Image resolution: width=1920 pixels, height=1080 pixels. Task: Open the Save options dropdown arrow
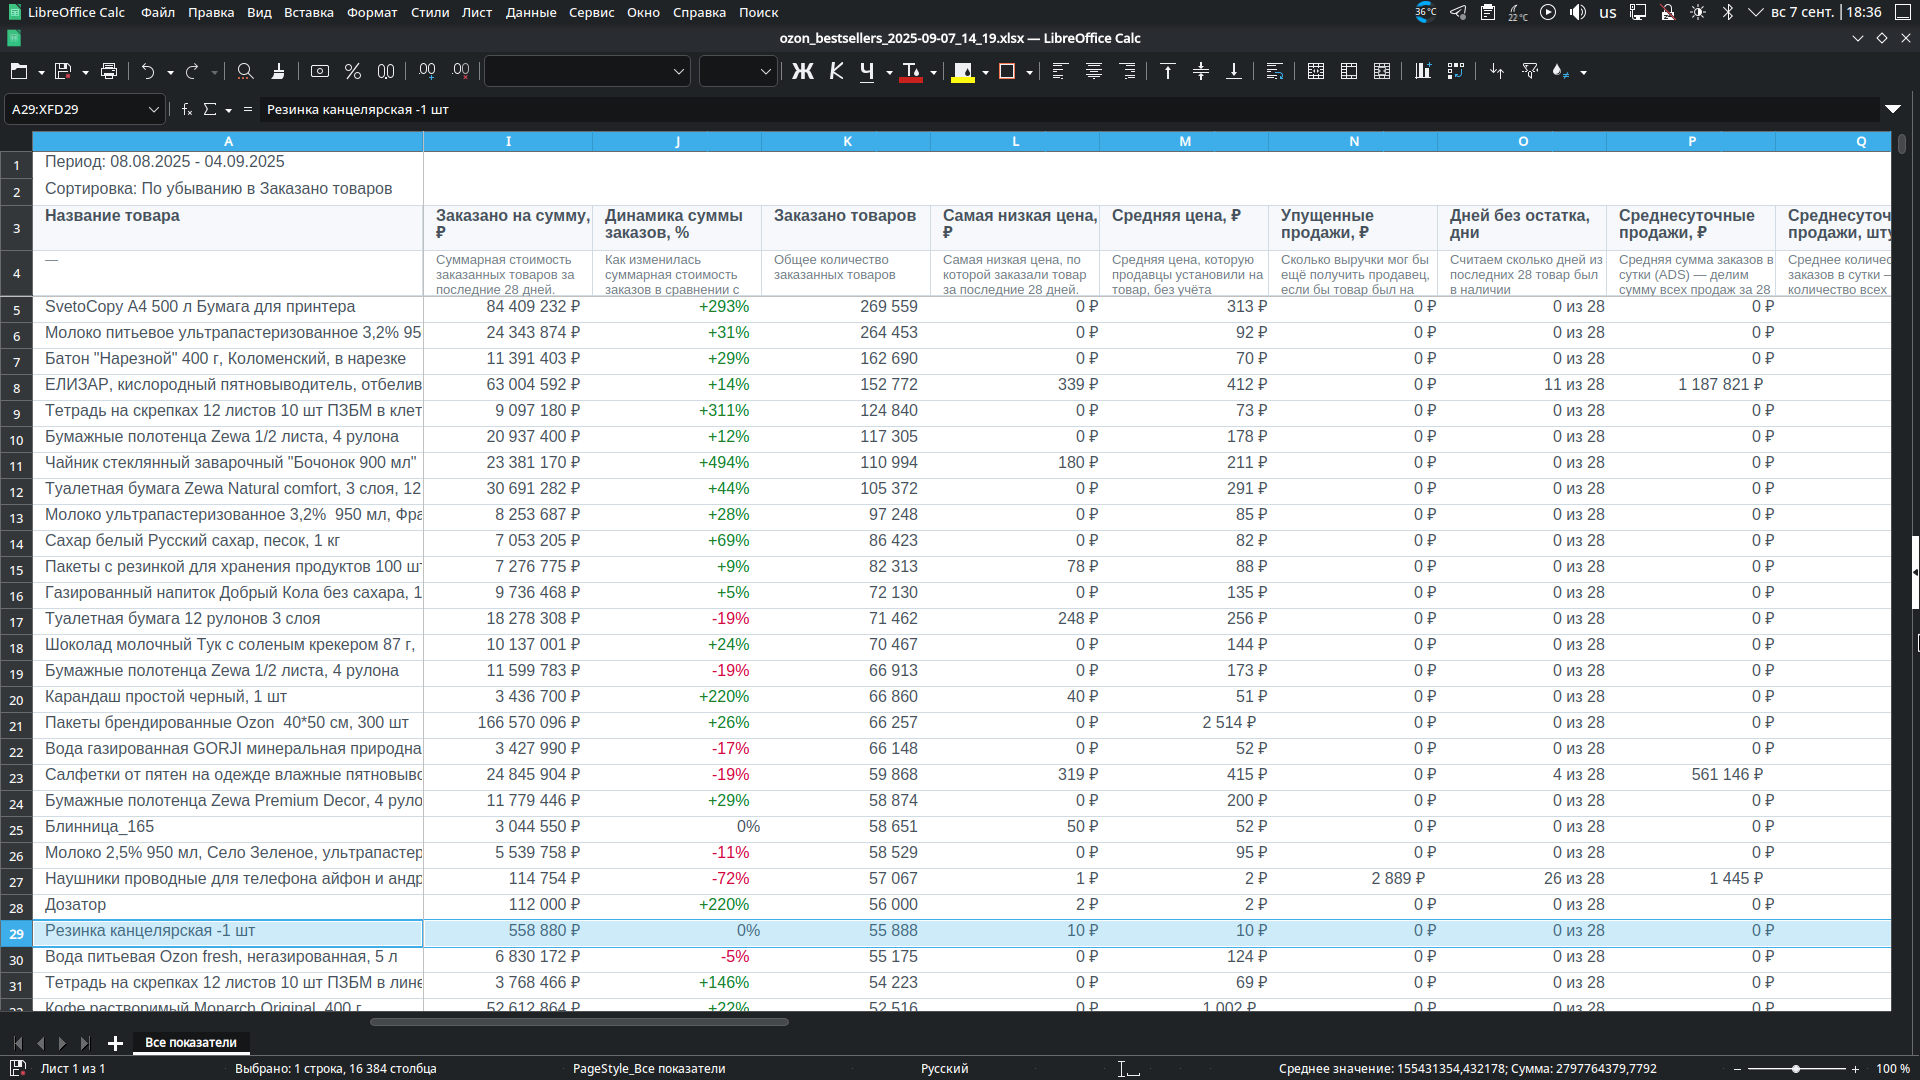[x=85, y=72]
